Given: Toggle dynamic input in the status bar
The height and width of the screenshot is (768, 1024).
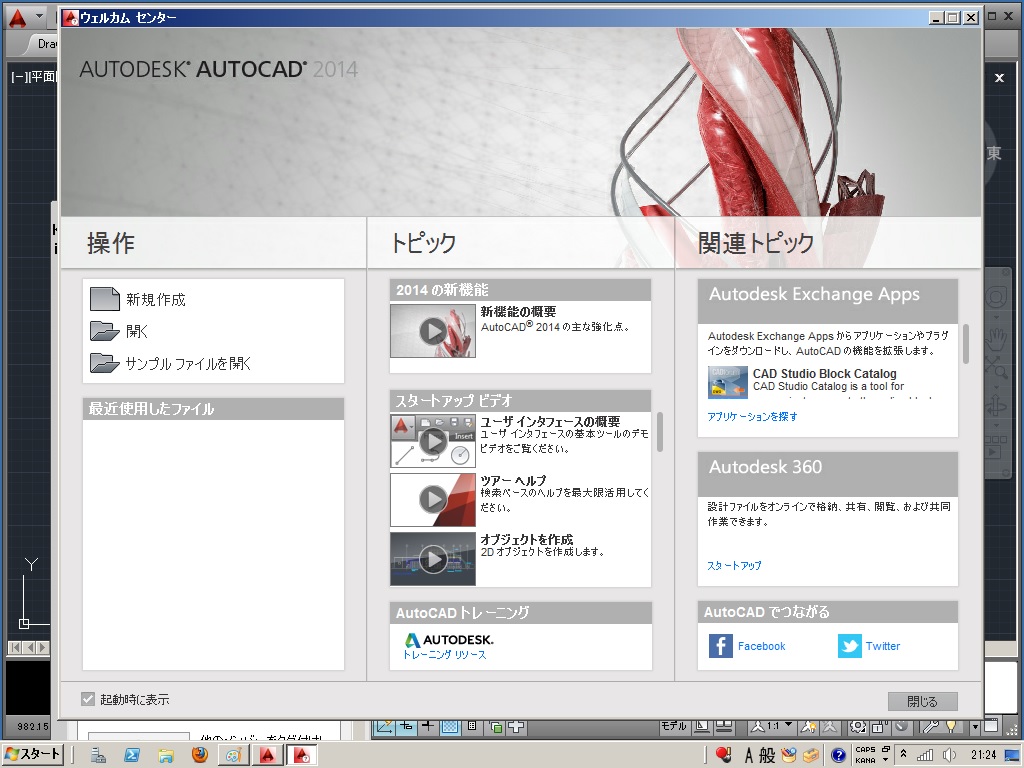Looking at the screenshot, I should pos(406,727).
